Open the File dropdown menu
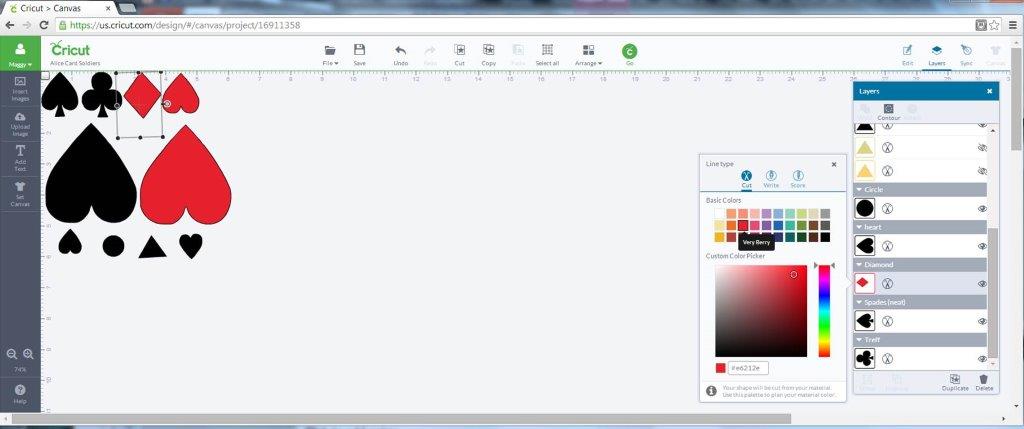 (330, 55)
